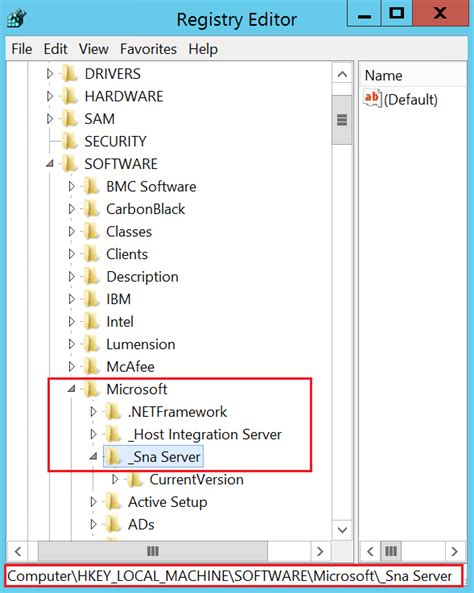Click the CarbonBlack folder icon
The height and width of the screenshot is (593, 474).
[x=92, y=209]
